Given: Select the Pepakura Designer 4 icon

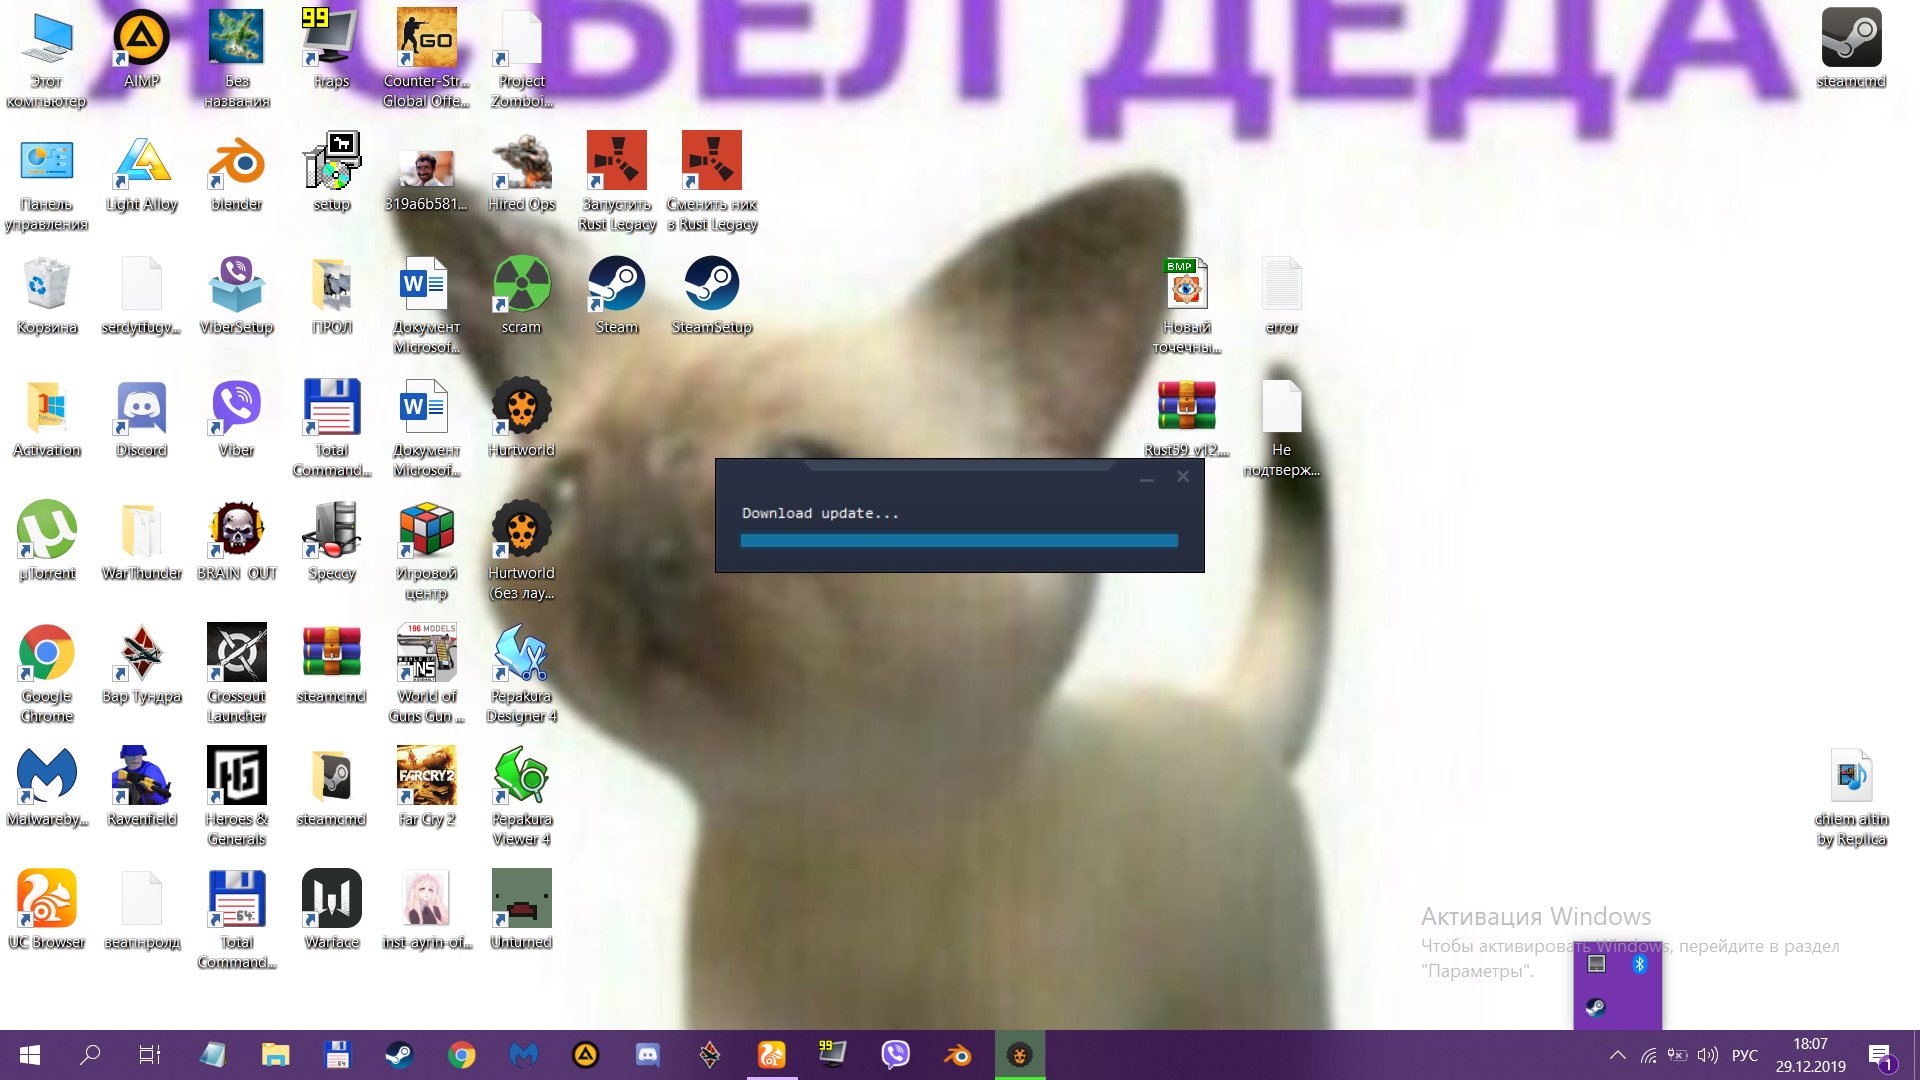Looking at the screenshot, I should tap(521, 655).
